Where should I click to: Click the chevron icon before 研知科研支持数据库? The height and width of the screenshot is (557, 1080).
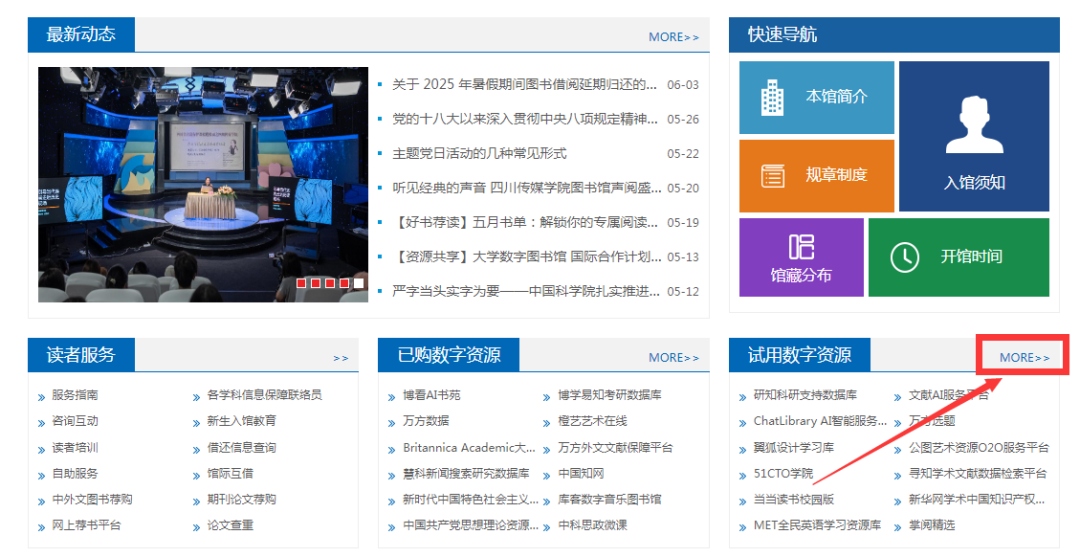742,396
